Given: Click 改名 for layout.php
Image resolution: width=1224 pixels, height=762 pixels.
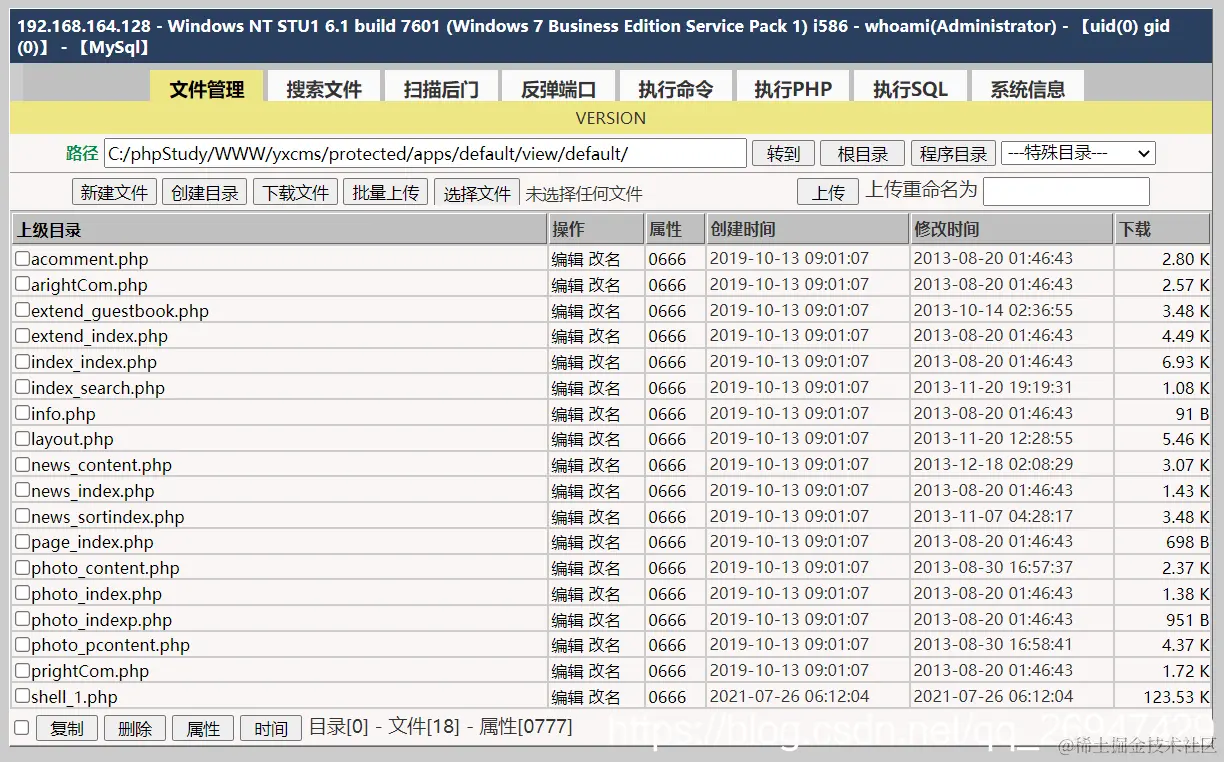Looking at the screenshot, I should pyautogui.click(x=604, y=439).
